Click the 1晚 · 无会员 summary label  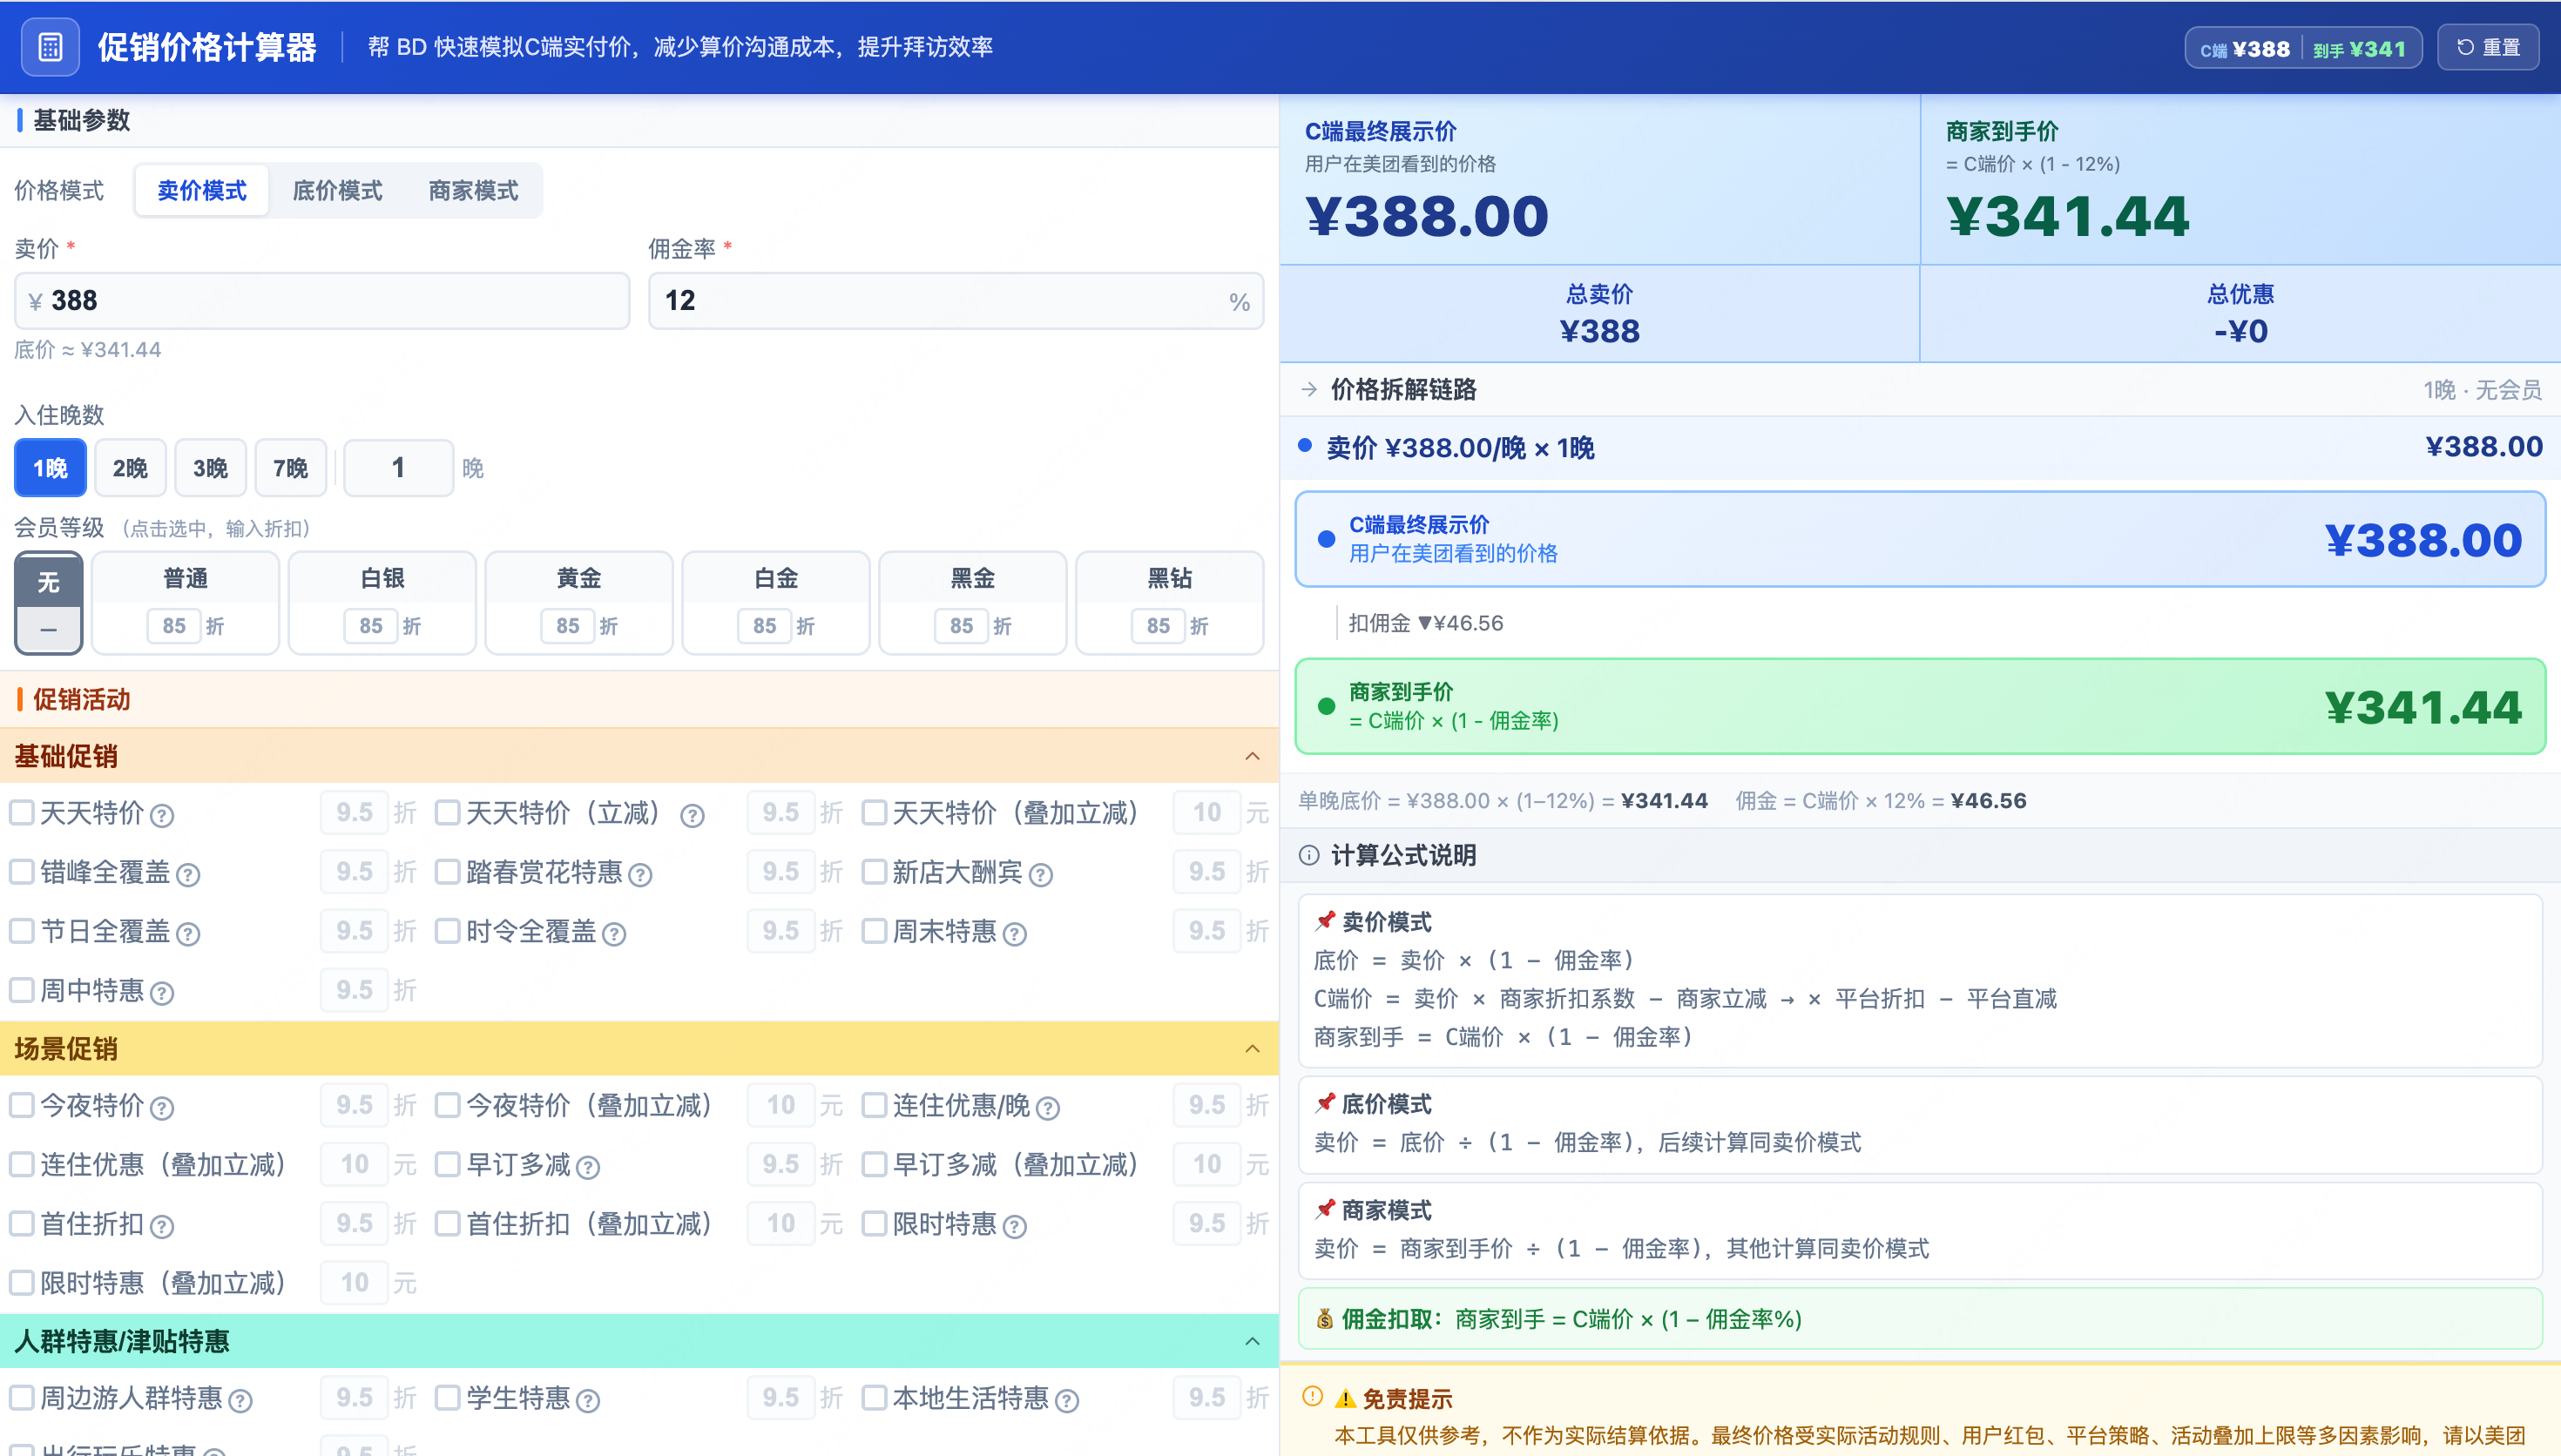2482,389
